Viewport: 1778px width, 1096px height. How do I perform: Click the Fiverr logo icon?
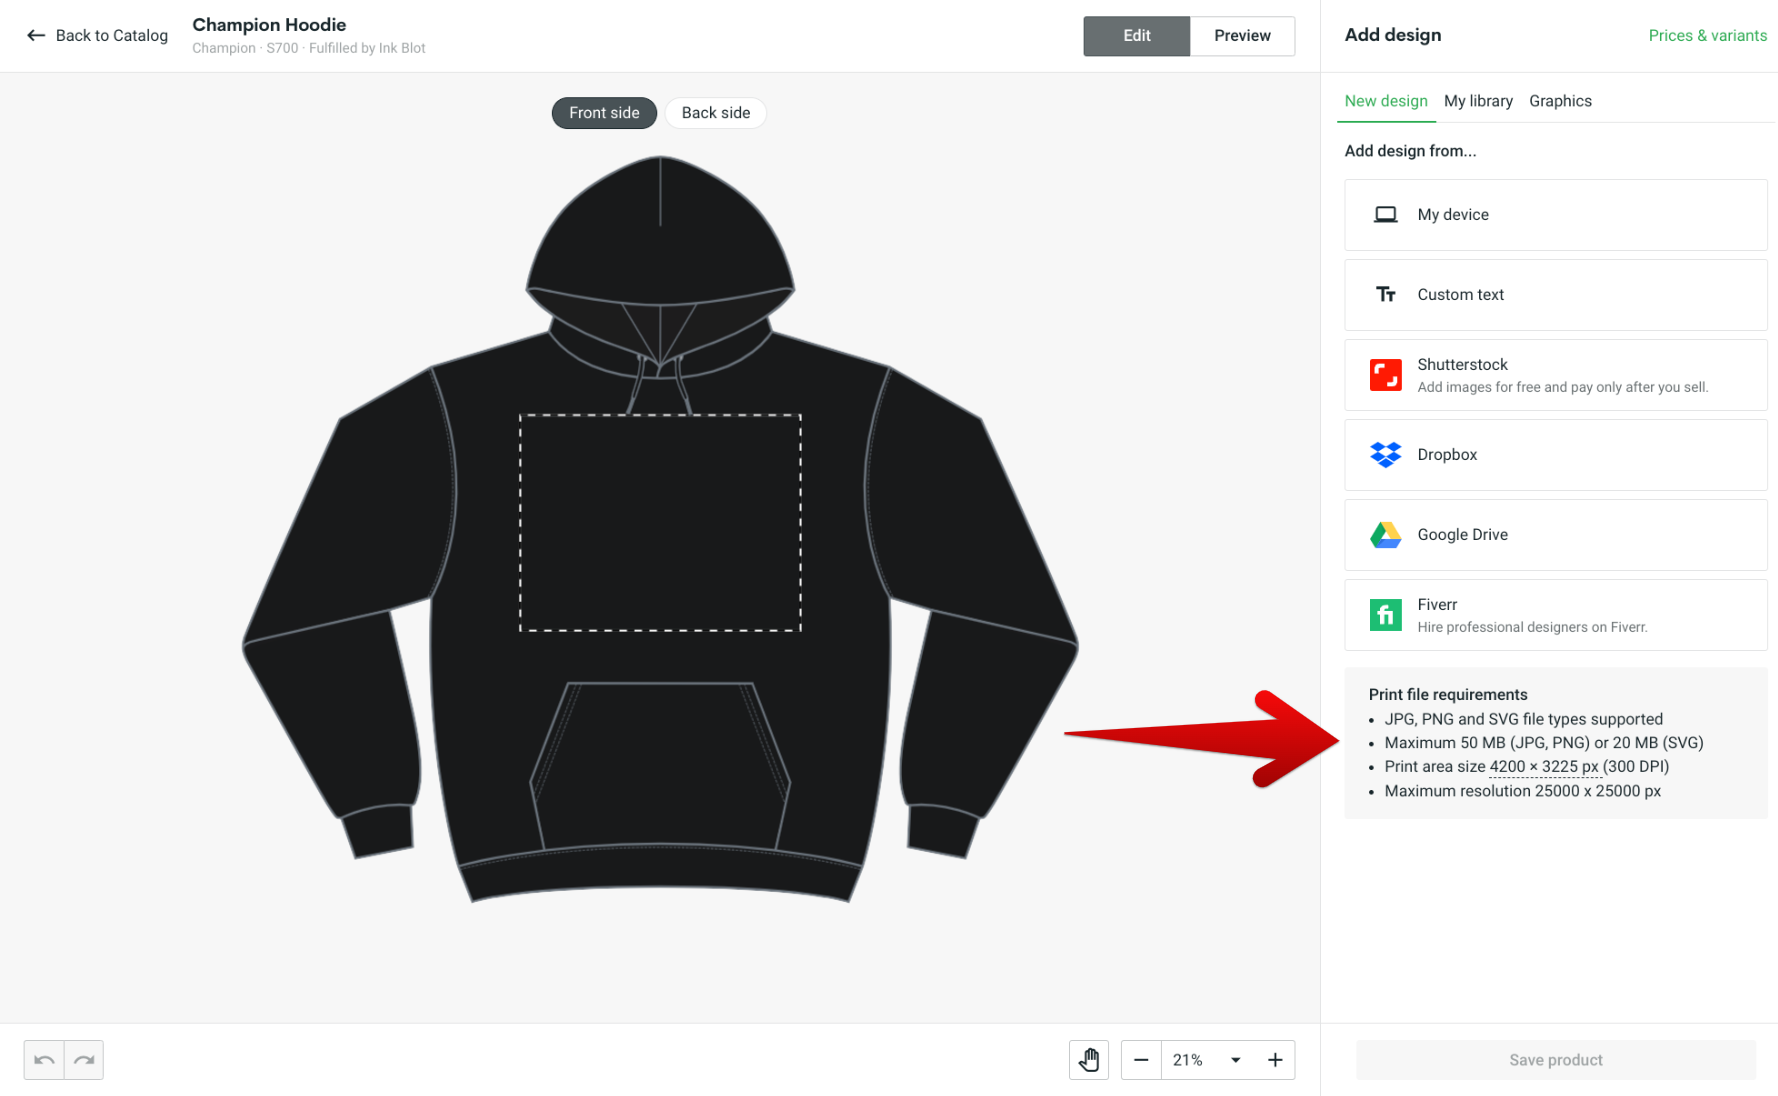pyautogui.click(x=1385, y=615)
